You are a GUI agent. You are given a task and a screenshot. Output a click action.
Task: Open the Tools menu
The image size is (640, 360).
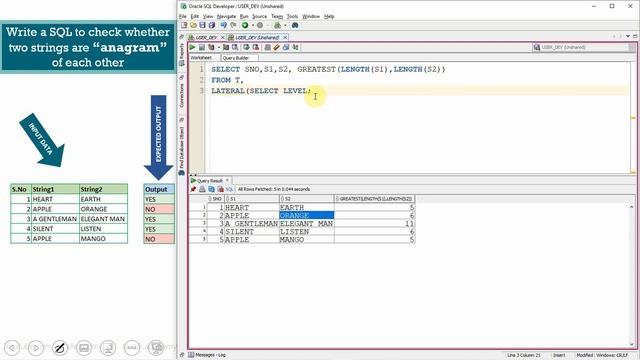292,16
